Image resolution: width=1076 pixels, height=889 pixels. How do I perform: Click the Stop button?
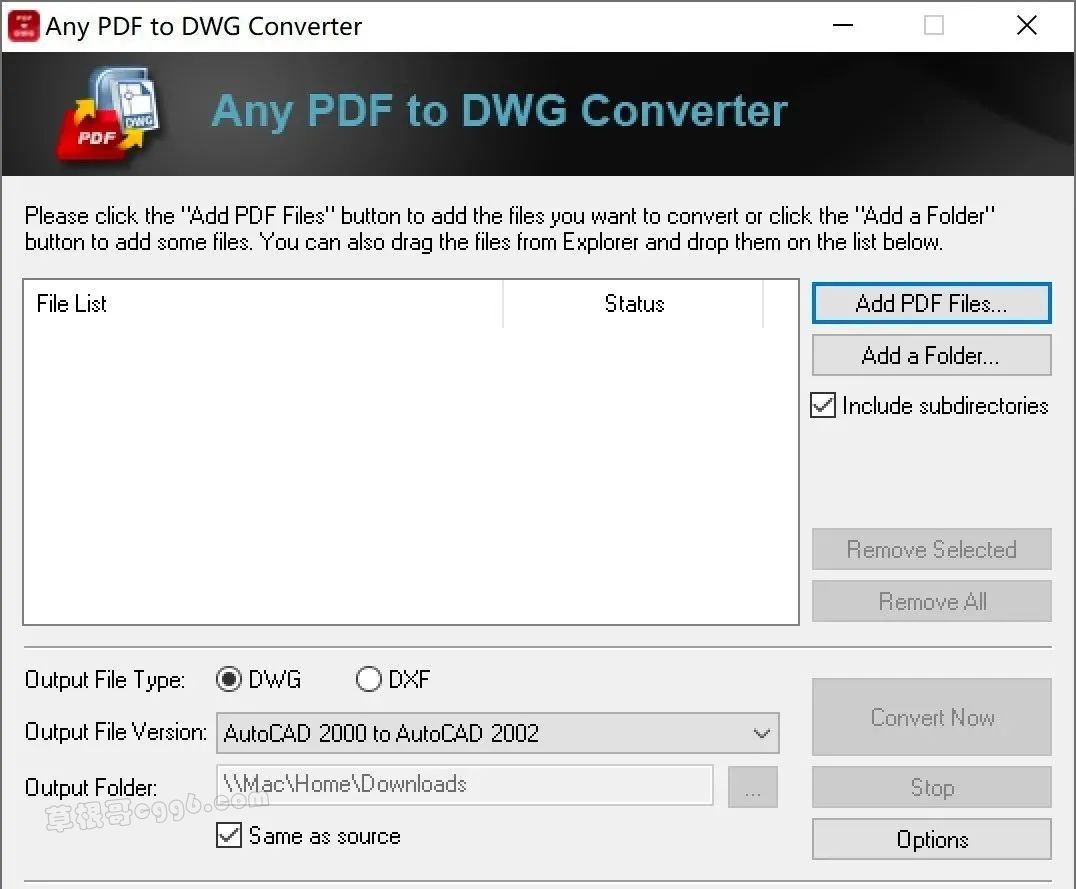[931, 787]
